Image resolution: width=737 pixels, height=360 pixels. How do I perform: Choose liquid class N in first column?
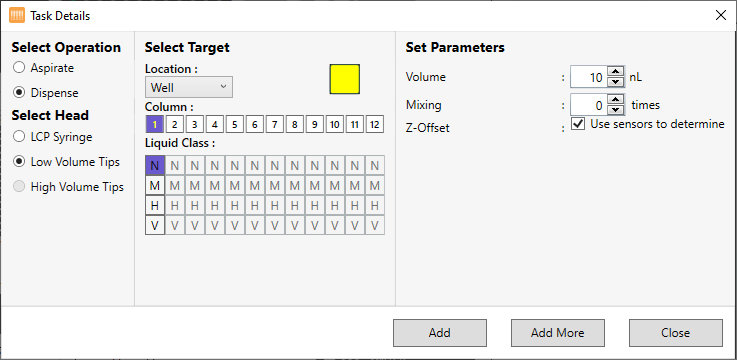pyautogui.click(x=155, y=165)
